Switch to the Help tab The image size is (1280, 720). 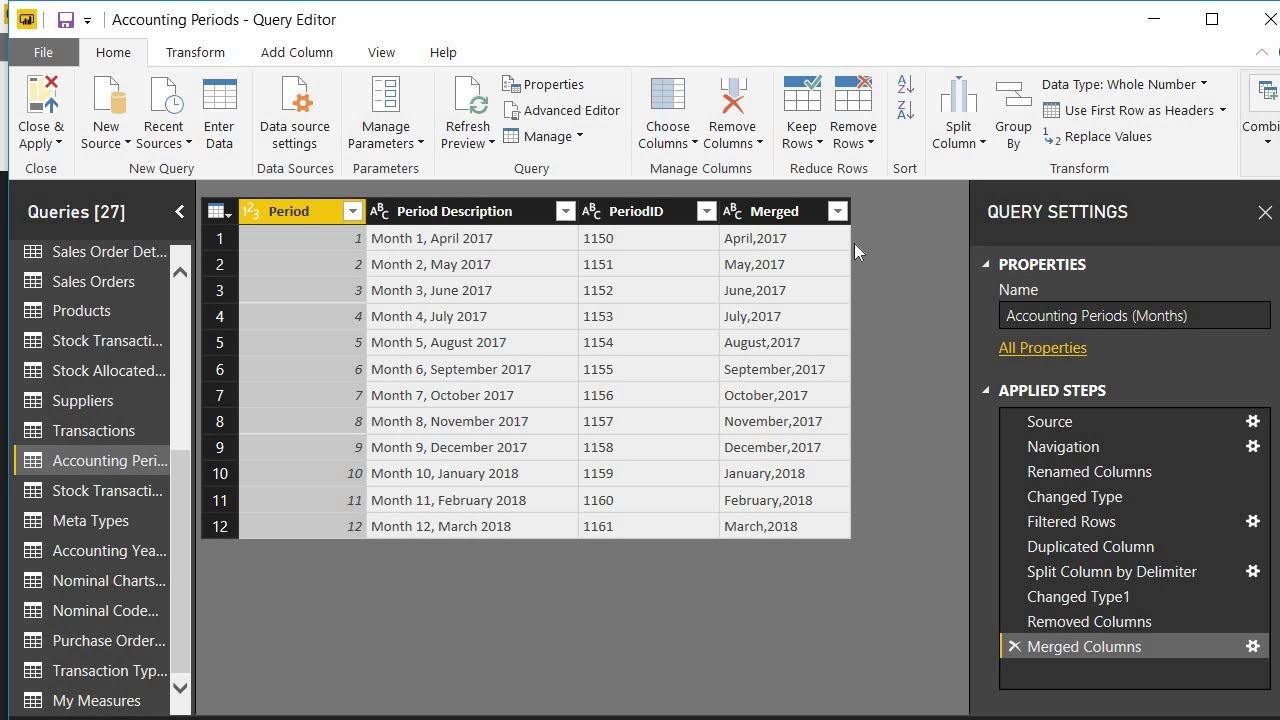(443, 52)
